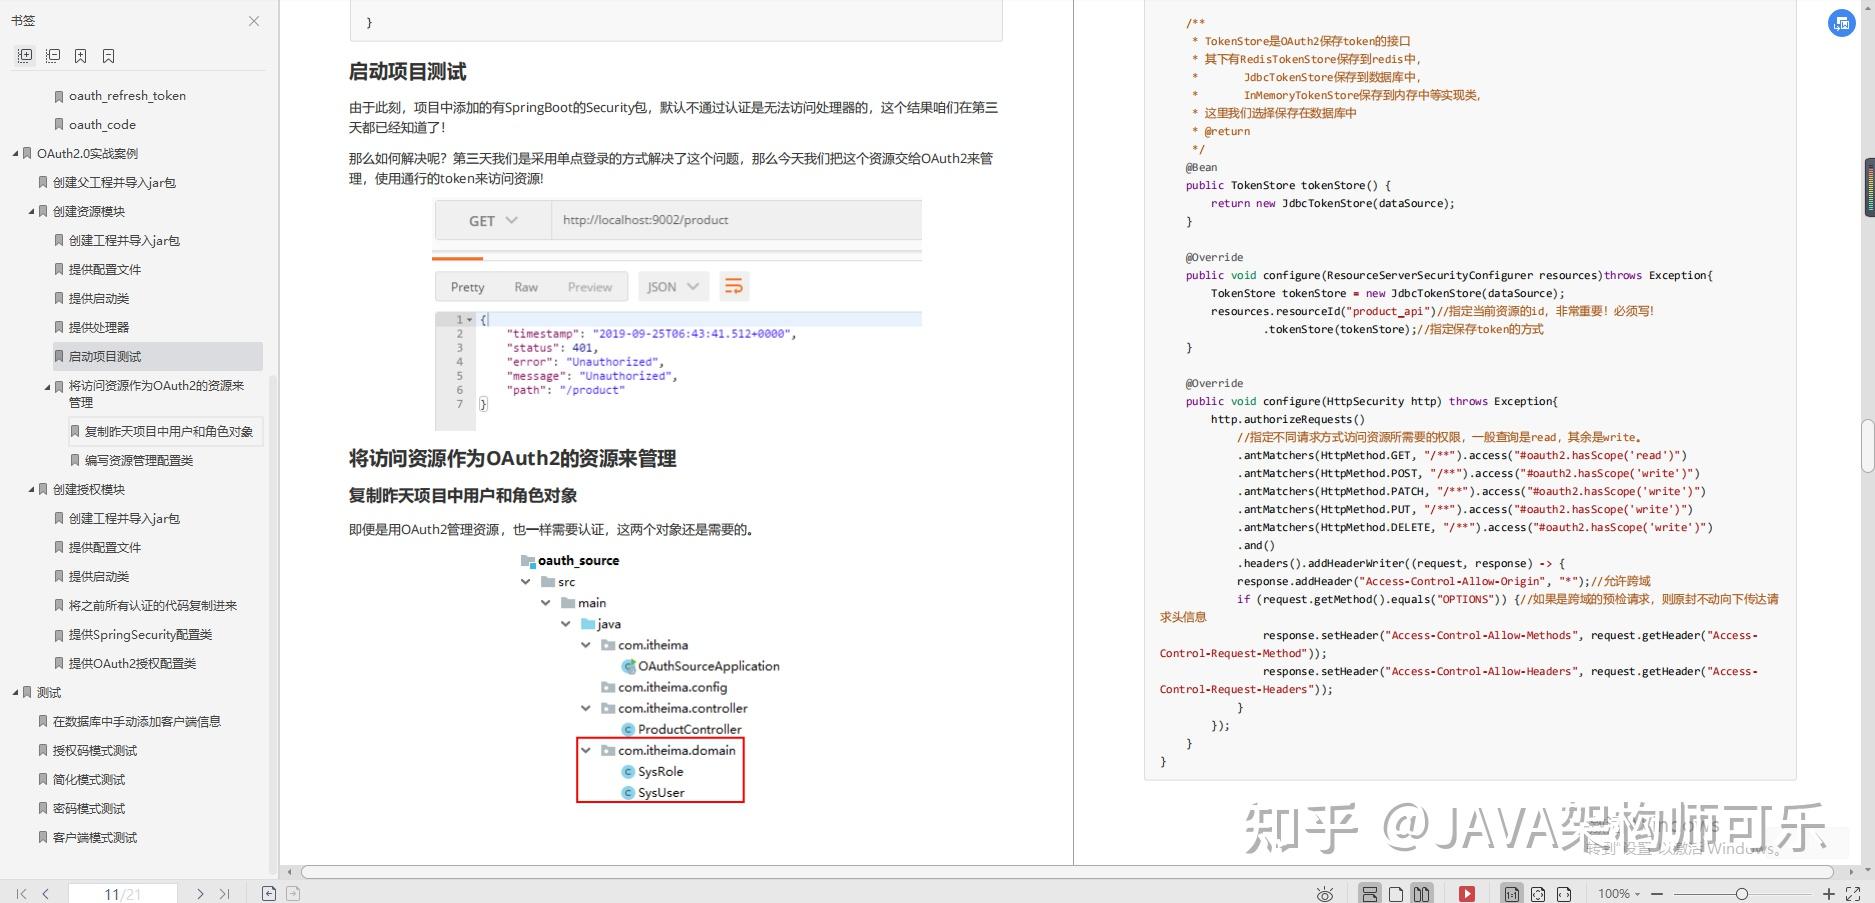Open the 100% zoom level dropdown
The width and height of the screenshot is (1875, 903).
1619,894
